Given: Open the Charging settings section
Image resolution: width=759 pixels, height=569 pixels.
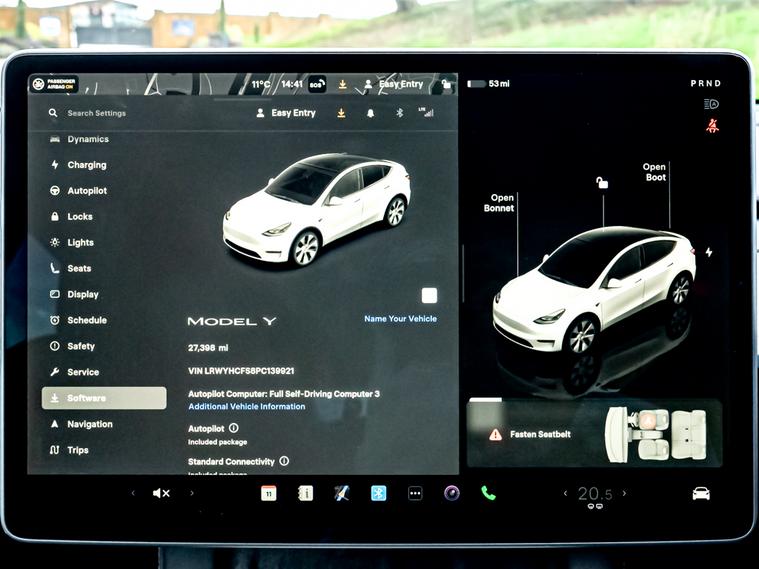Looking at the screenshot, I should [86, 165].
